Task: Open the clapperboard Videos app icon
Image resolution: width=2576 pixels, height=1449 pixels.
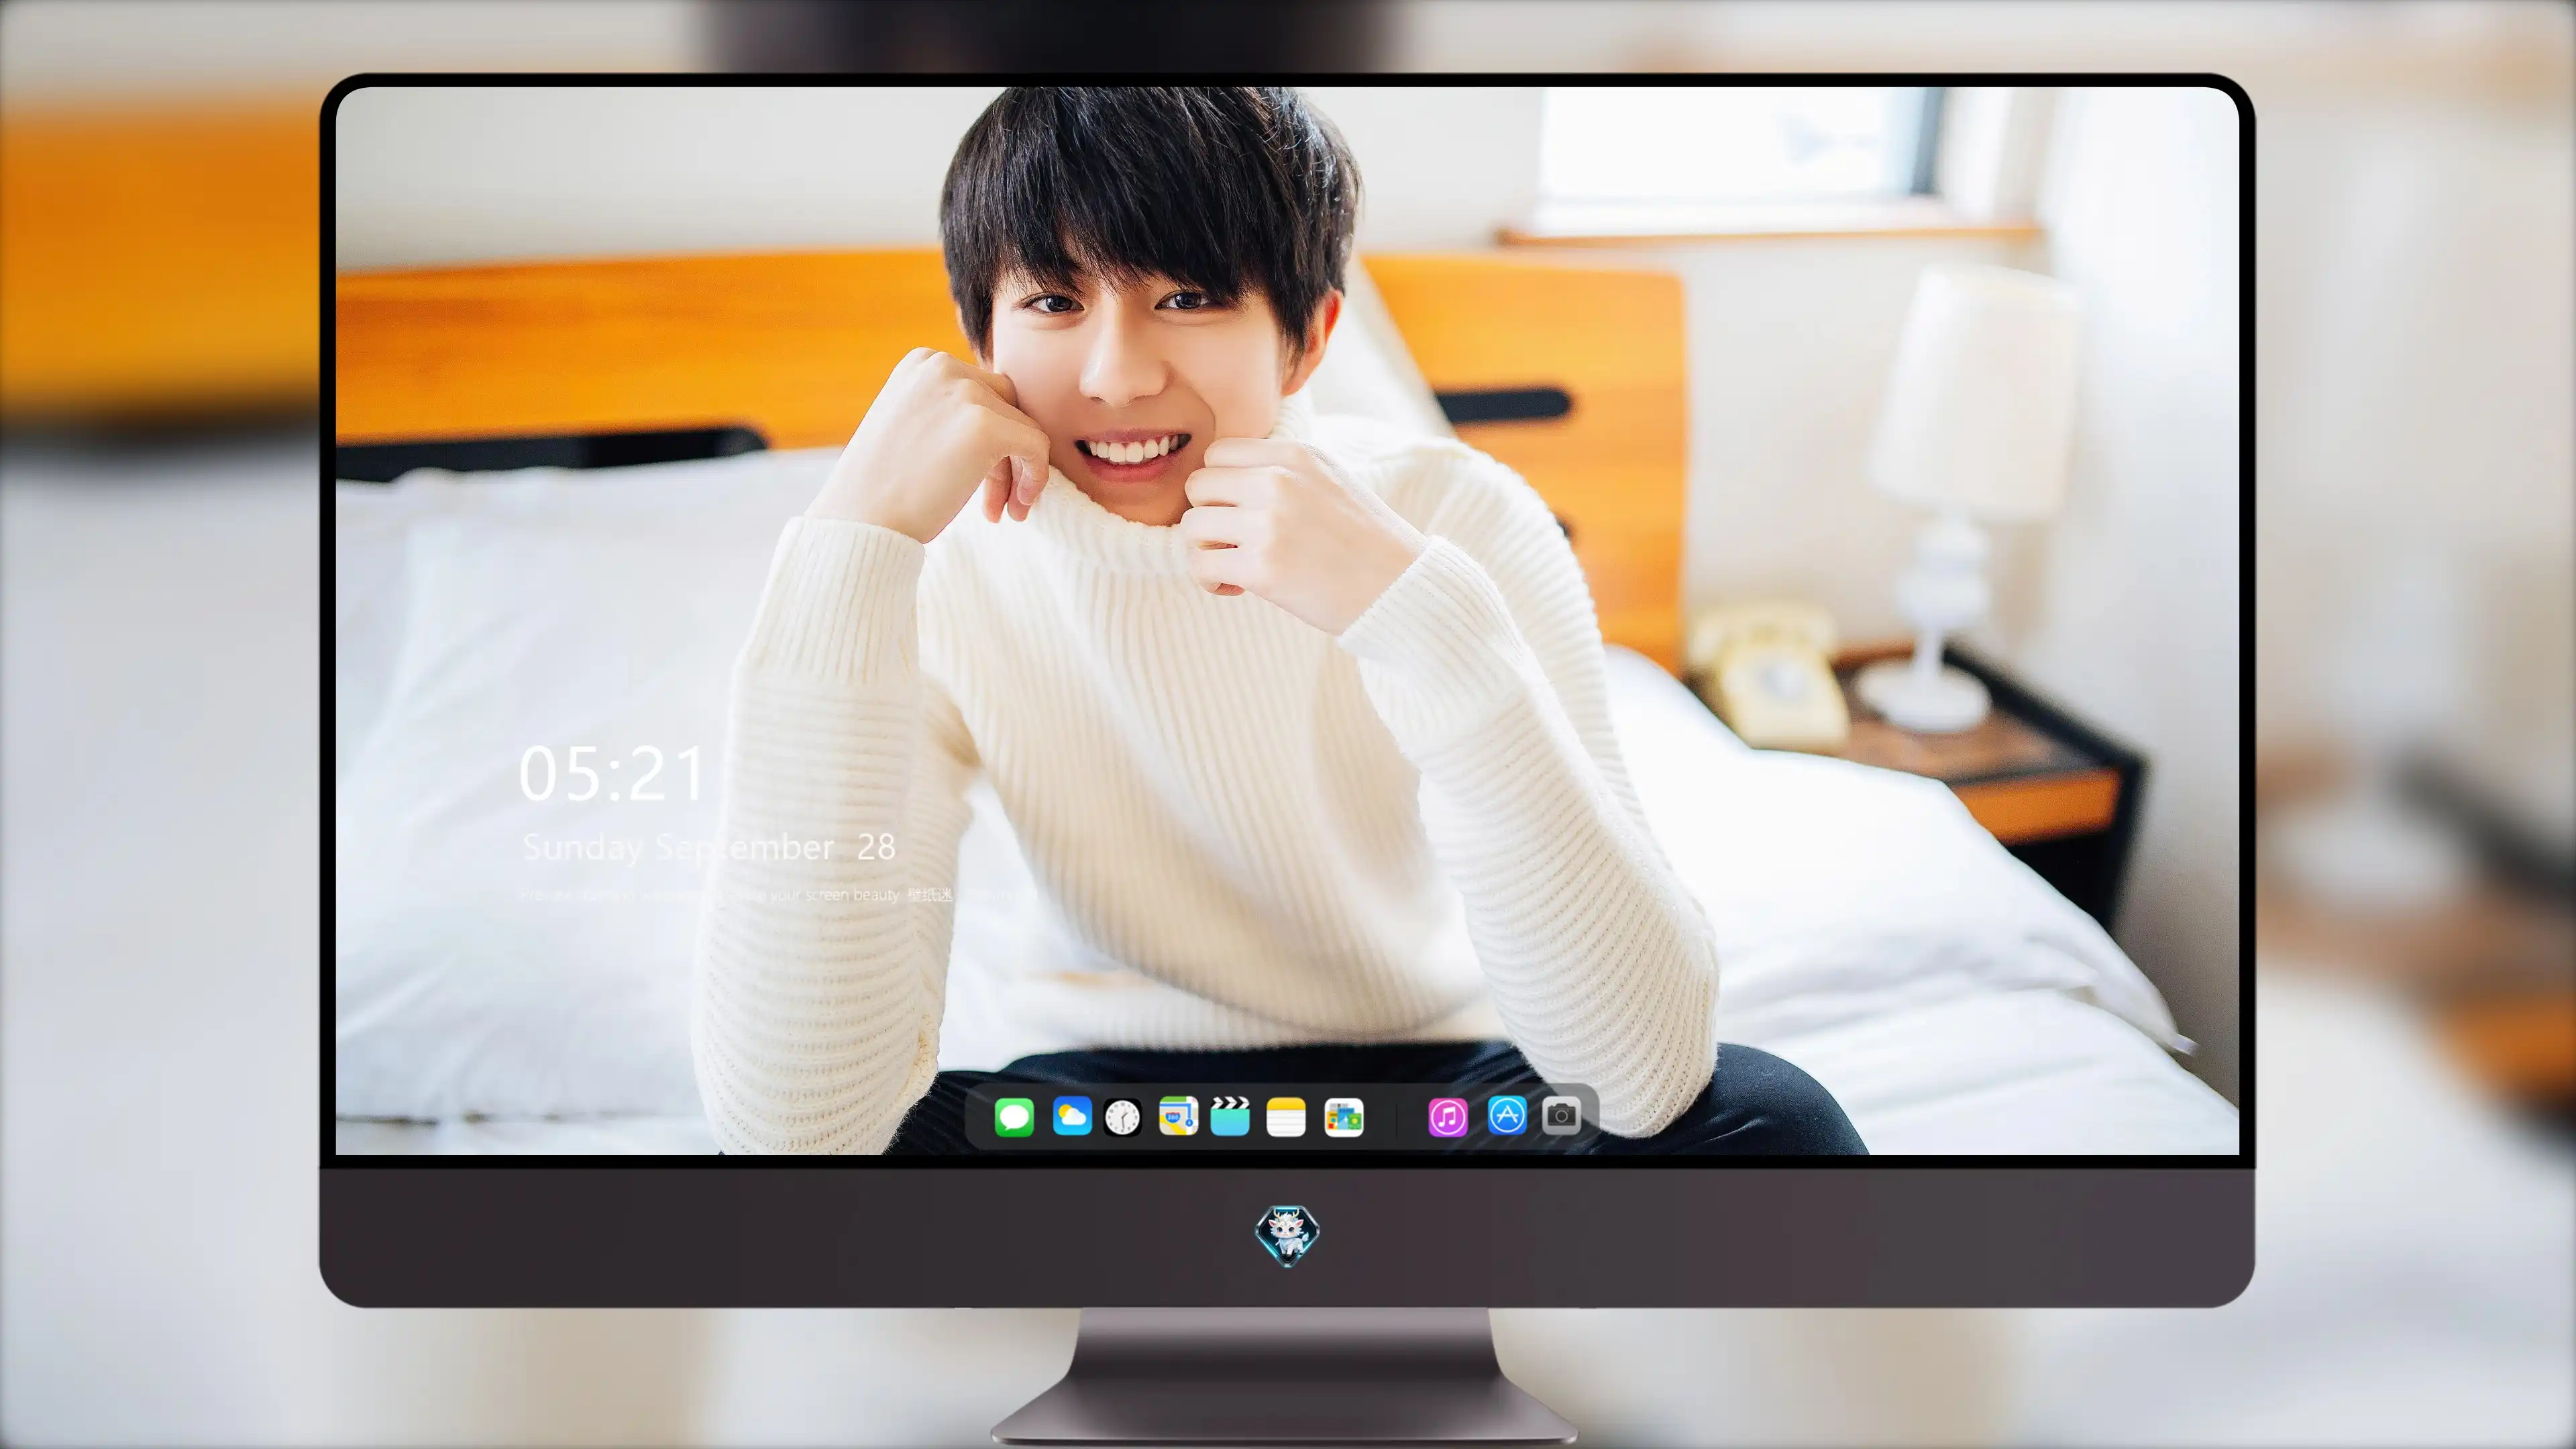Action: click(1230, 1116)
